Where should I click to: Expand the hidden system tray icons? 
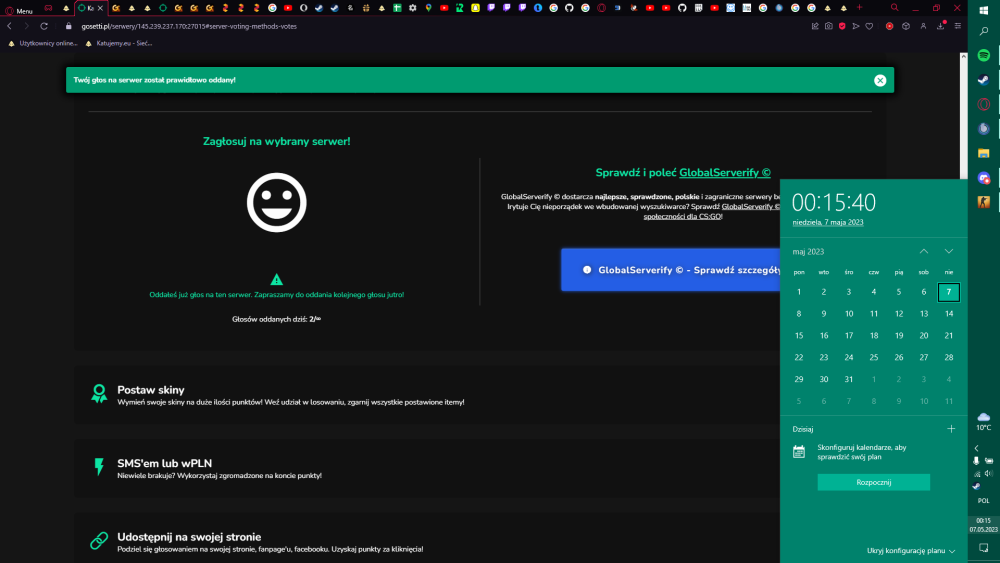(x=976, y=448)
